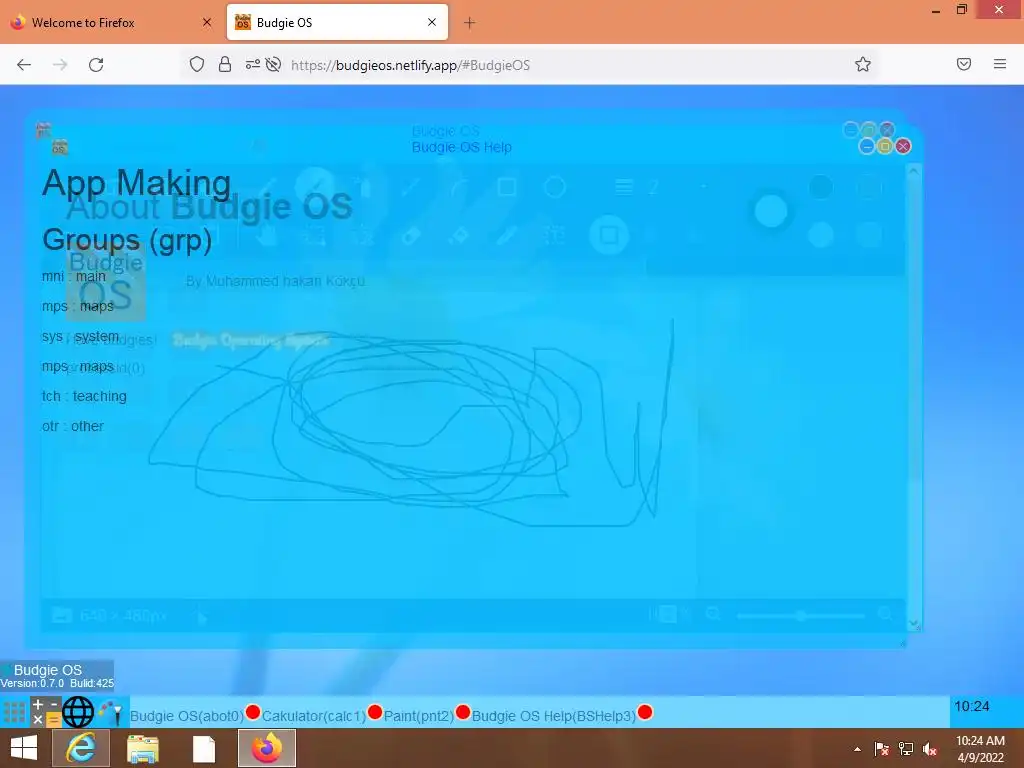The image size is (1024, 768).
Task: Close Paint(pnt2) using its red dot
Action: 462,712
